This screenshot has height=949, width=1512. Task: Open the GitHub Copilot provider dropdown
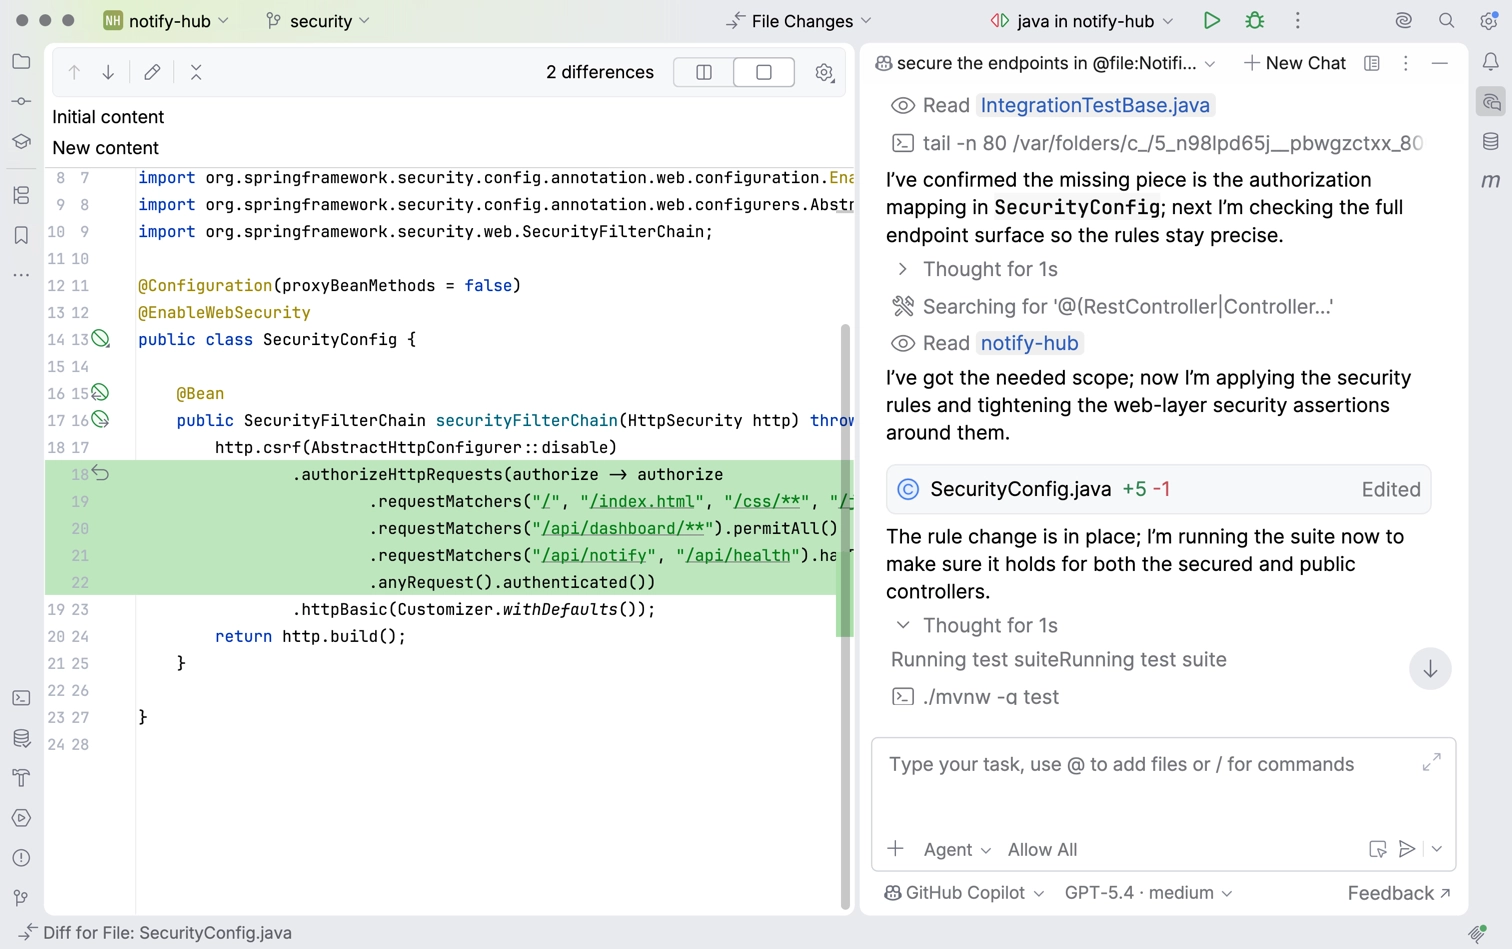964,893
